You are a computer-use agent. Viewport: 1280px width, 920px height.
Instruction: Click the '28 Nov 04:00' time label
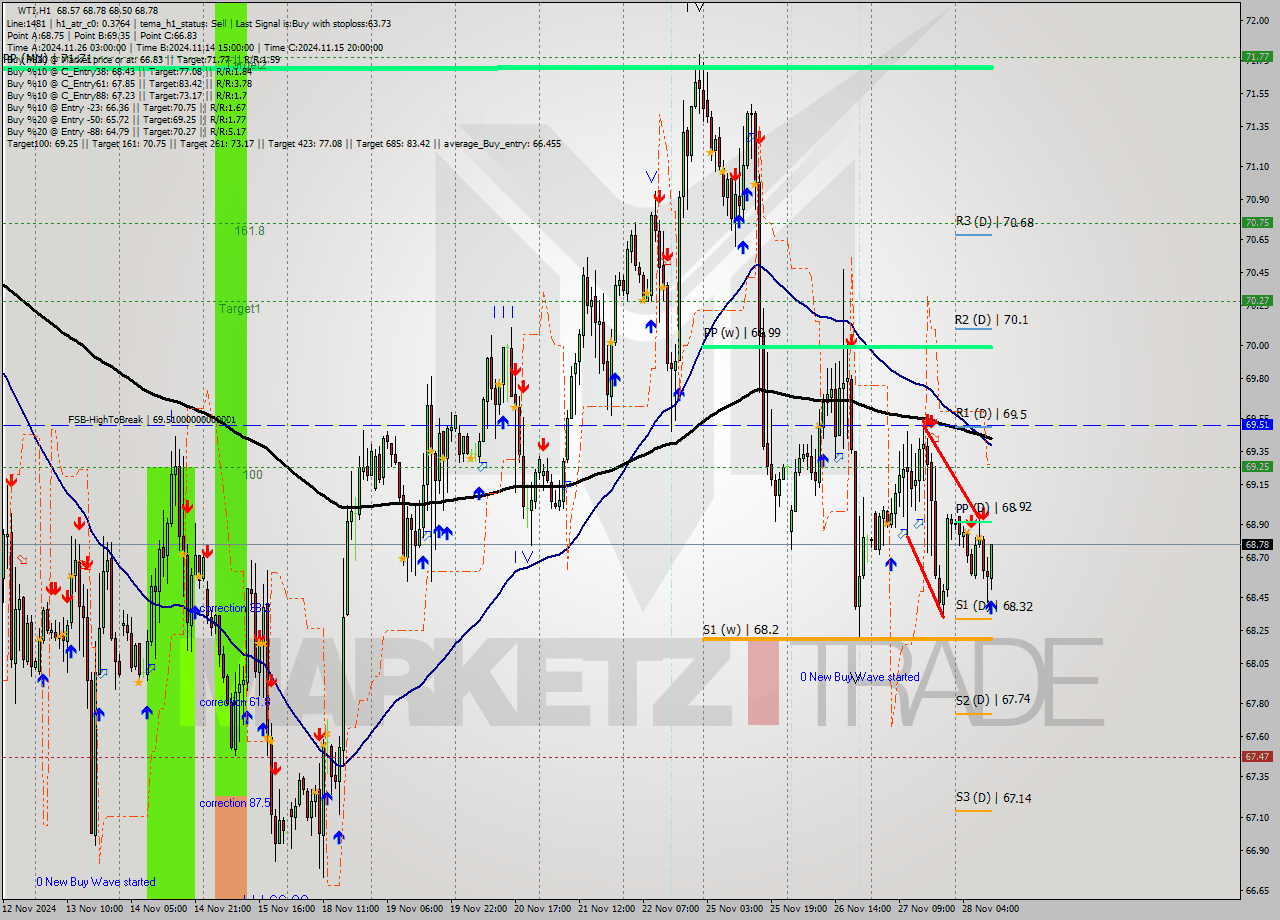click(991, 909)
